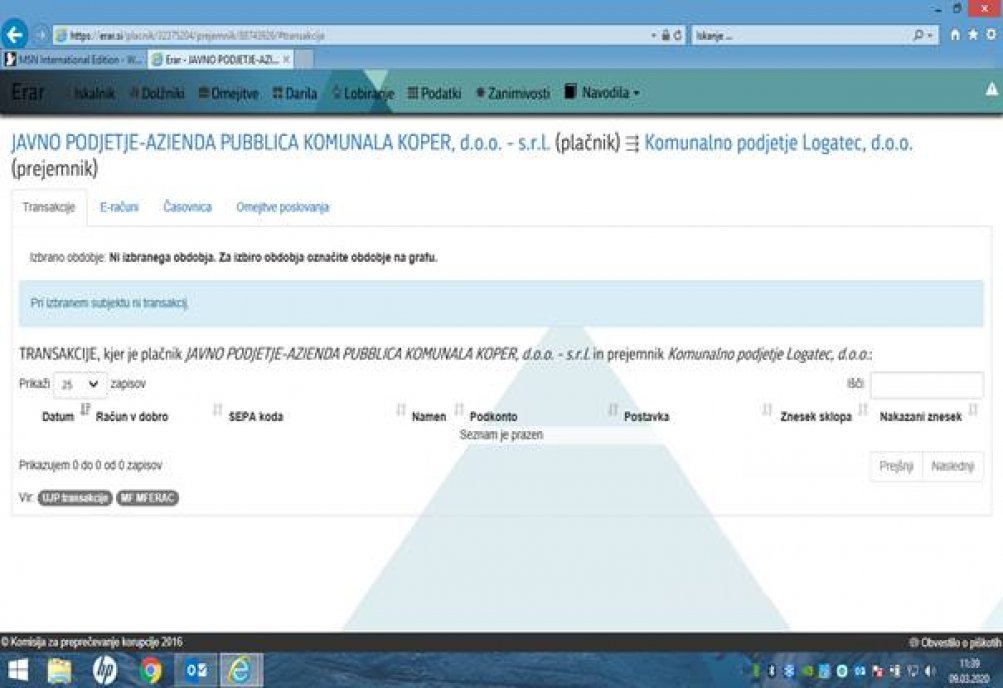Viewport: 1003px width, 688px height.
Task: Open the taskbar clock and date
Action: (x=968, y=671)
